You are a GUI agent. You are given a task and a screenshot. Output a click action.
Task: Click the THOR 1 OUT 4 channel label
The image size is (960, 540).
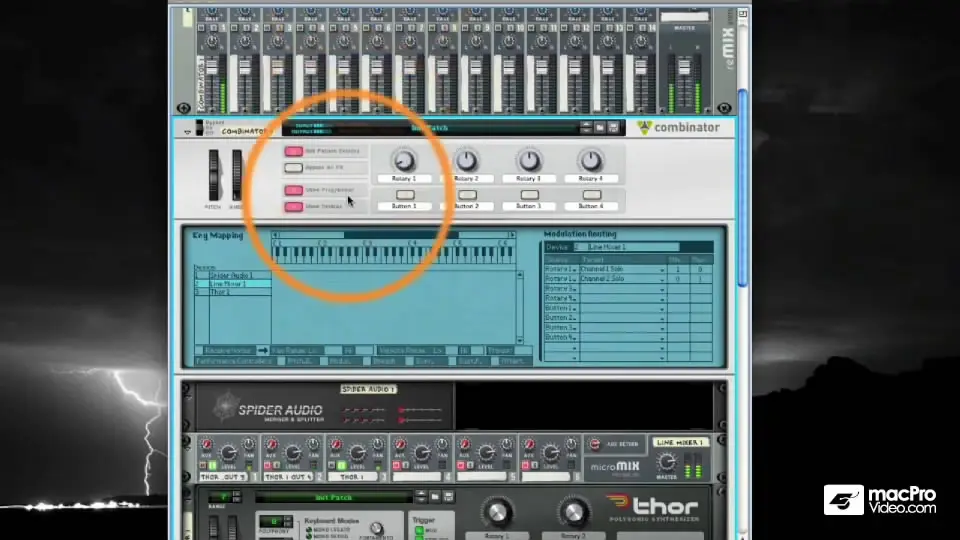tap(288, 477)
